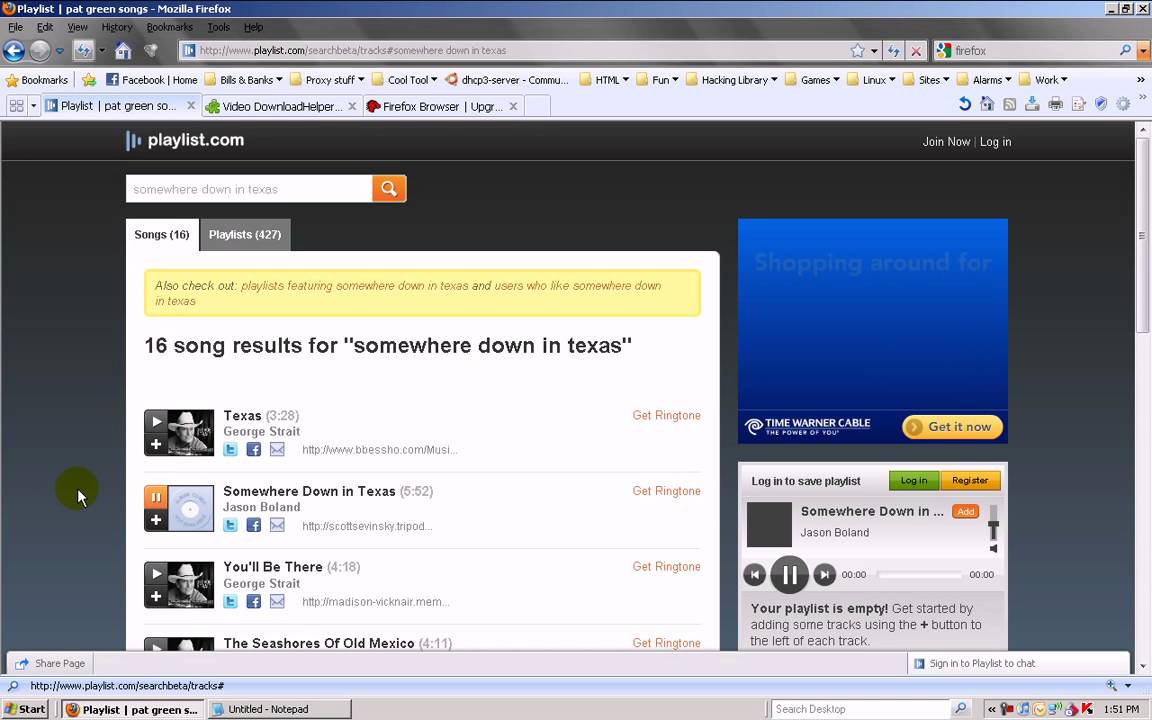The height and width of the screenshot is (720, 1152).
Task: Click Add button for current track
Action: [x=965, y=511]
